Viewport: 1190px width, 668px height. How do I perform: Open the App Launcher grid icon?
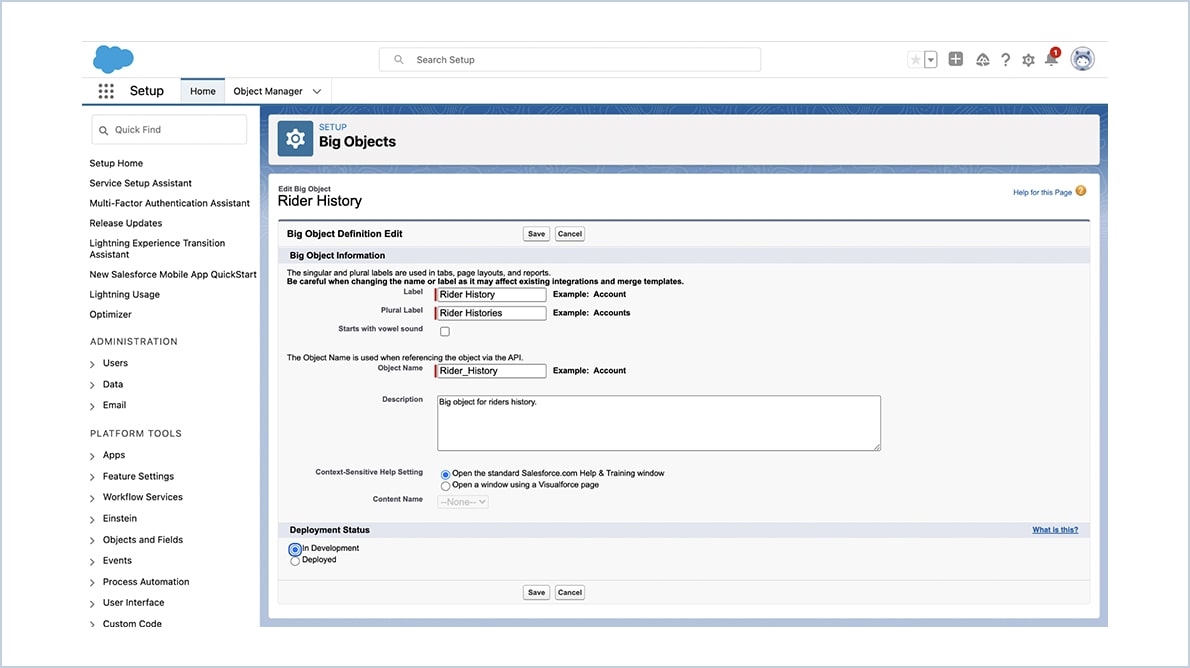coord(106,90)
